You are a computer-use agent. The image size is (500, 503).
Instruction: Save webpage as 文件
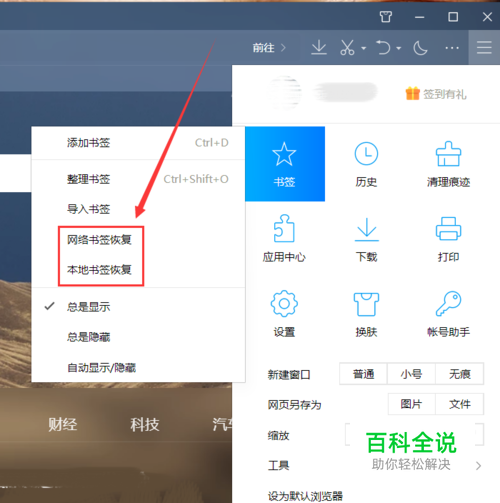coord(459,404)
